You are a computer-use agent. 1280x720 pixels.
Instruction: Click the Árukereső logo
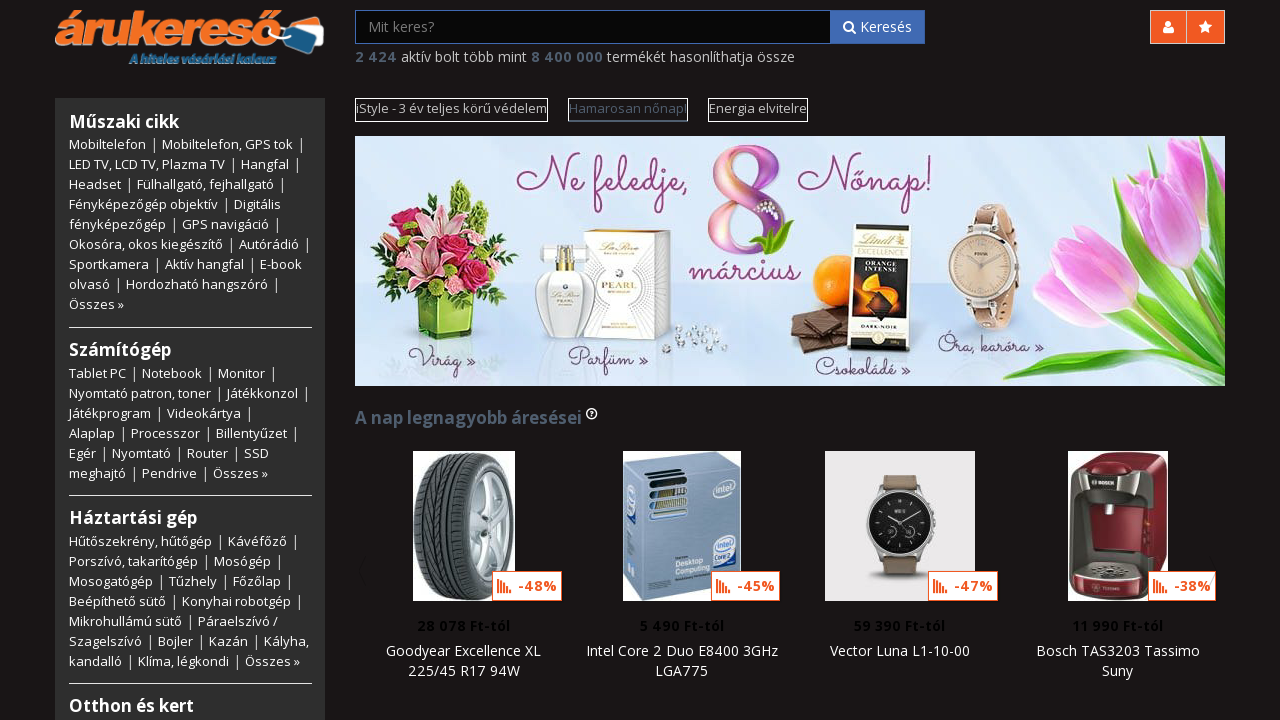(190, 38)
